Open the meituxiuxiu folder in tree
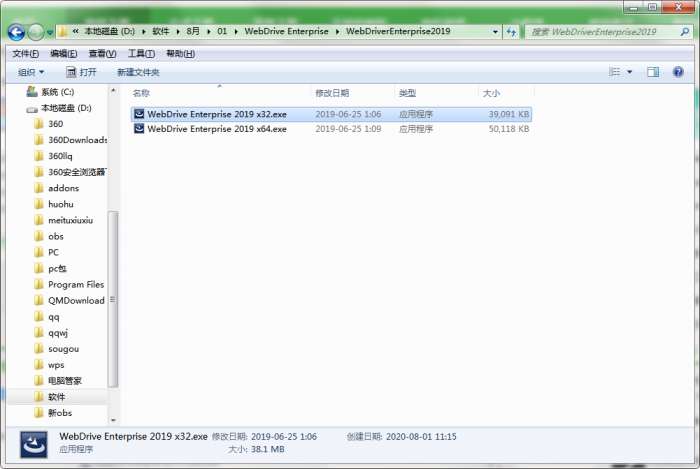 tap(63, 220)
